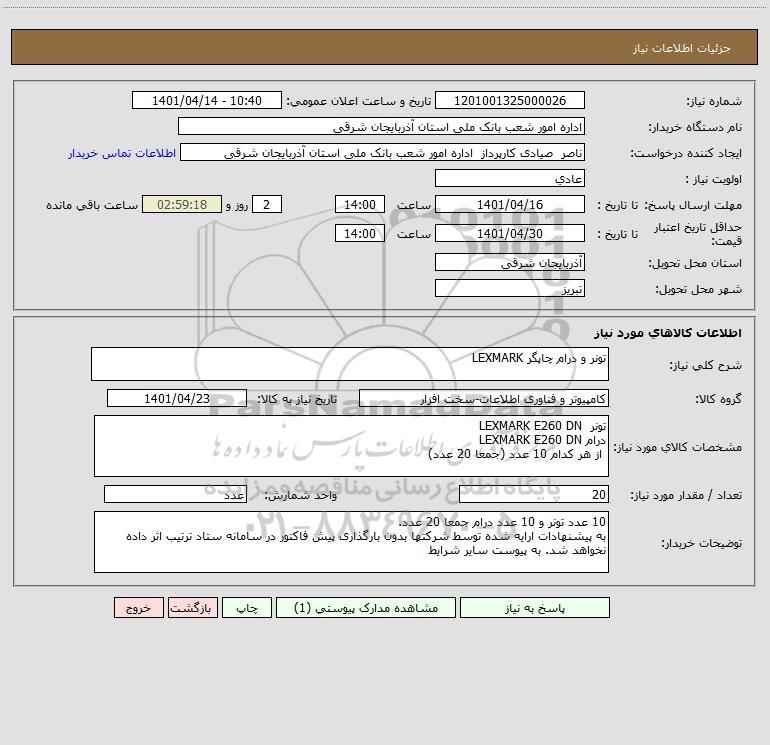This screenshot has width=770, height=745.
Task: Click the priority field 'عادی'
Action: pyautogui.click(x=510, y=179)
